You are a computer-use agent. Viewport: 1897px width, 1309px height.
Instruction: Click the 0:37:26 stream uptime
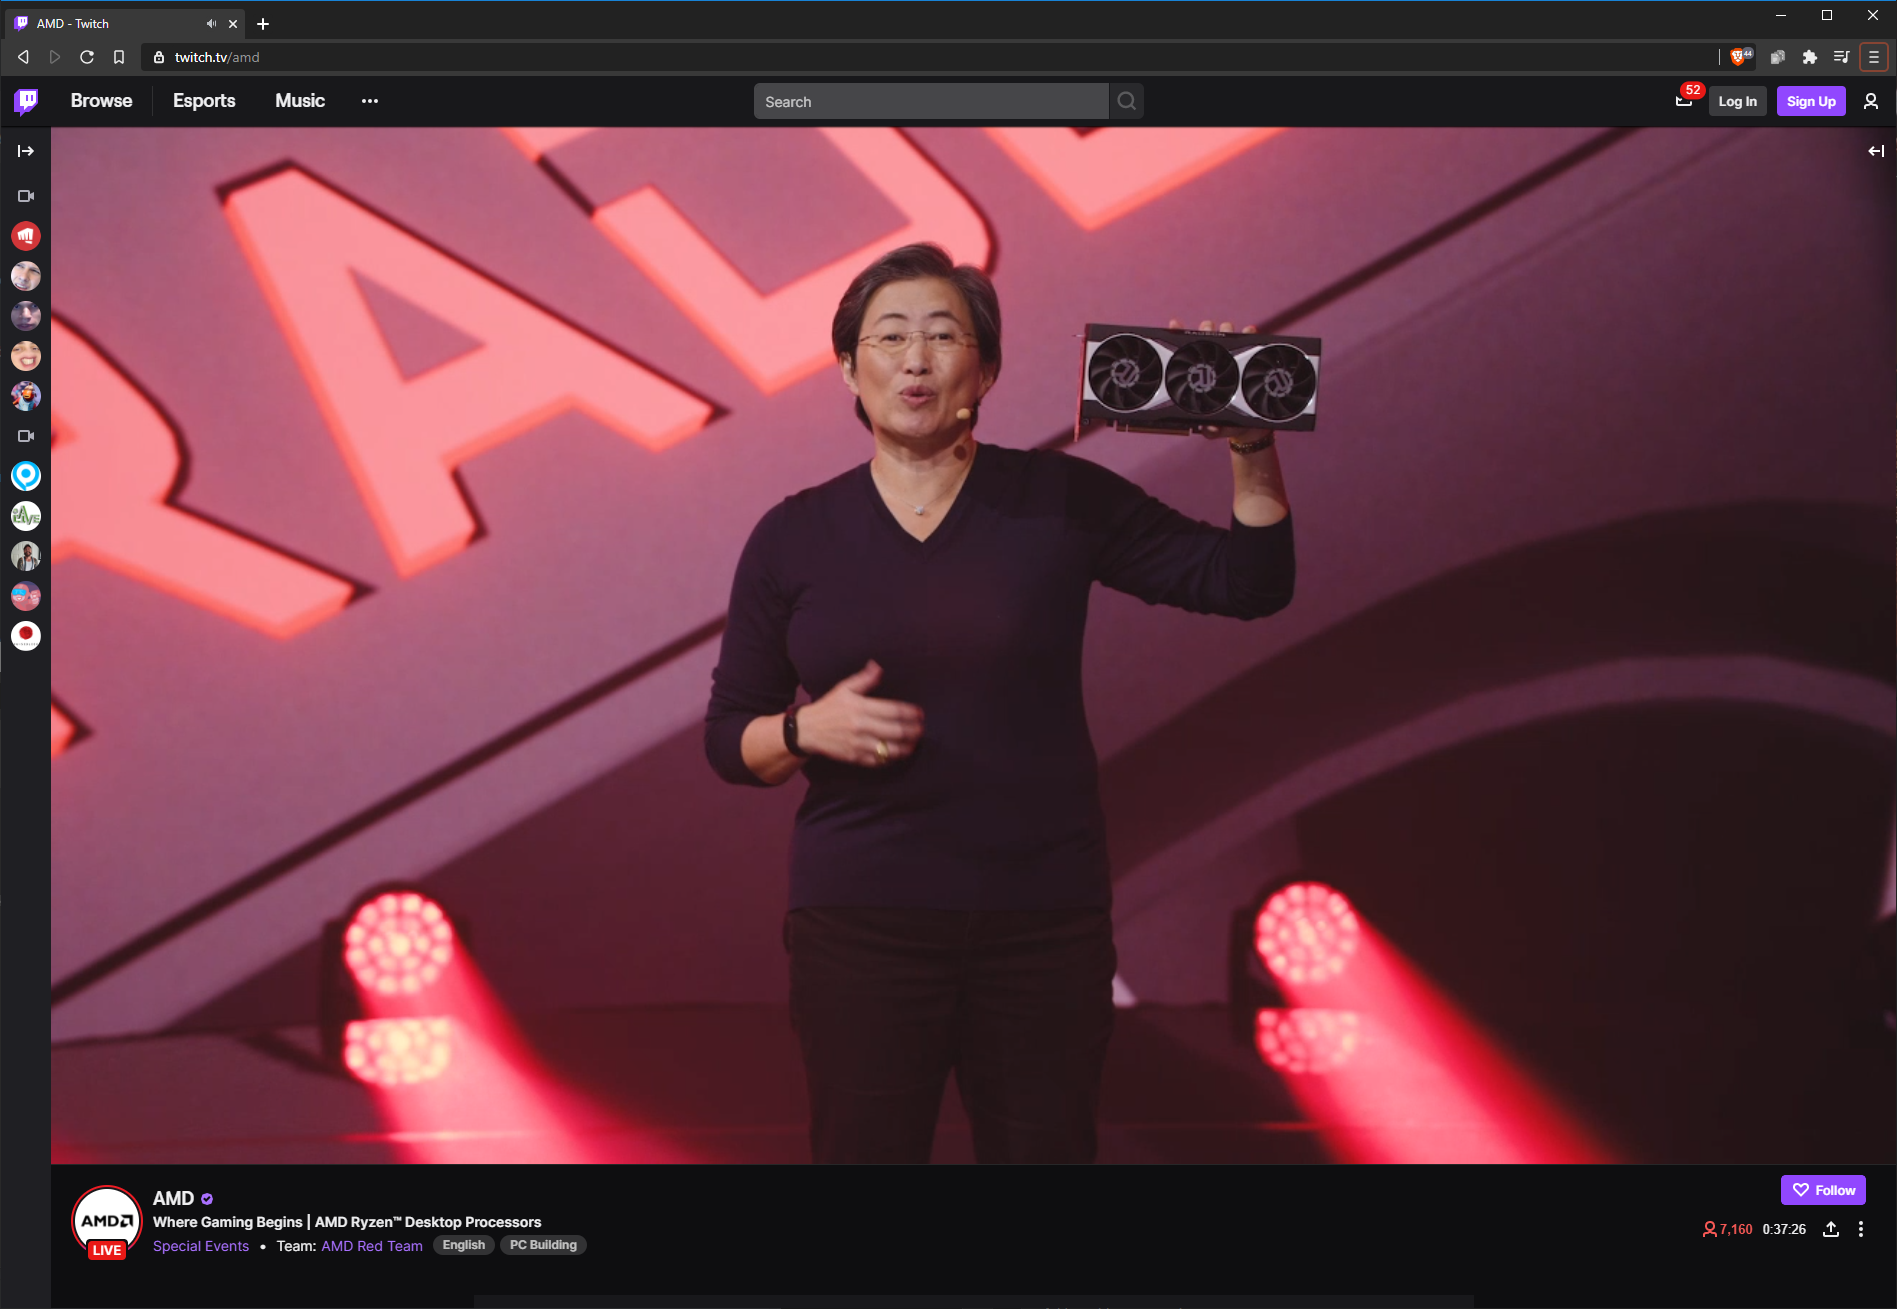tap(1784, 1229)
